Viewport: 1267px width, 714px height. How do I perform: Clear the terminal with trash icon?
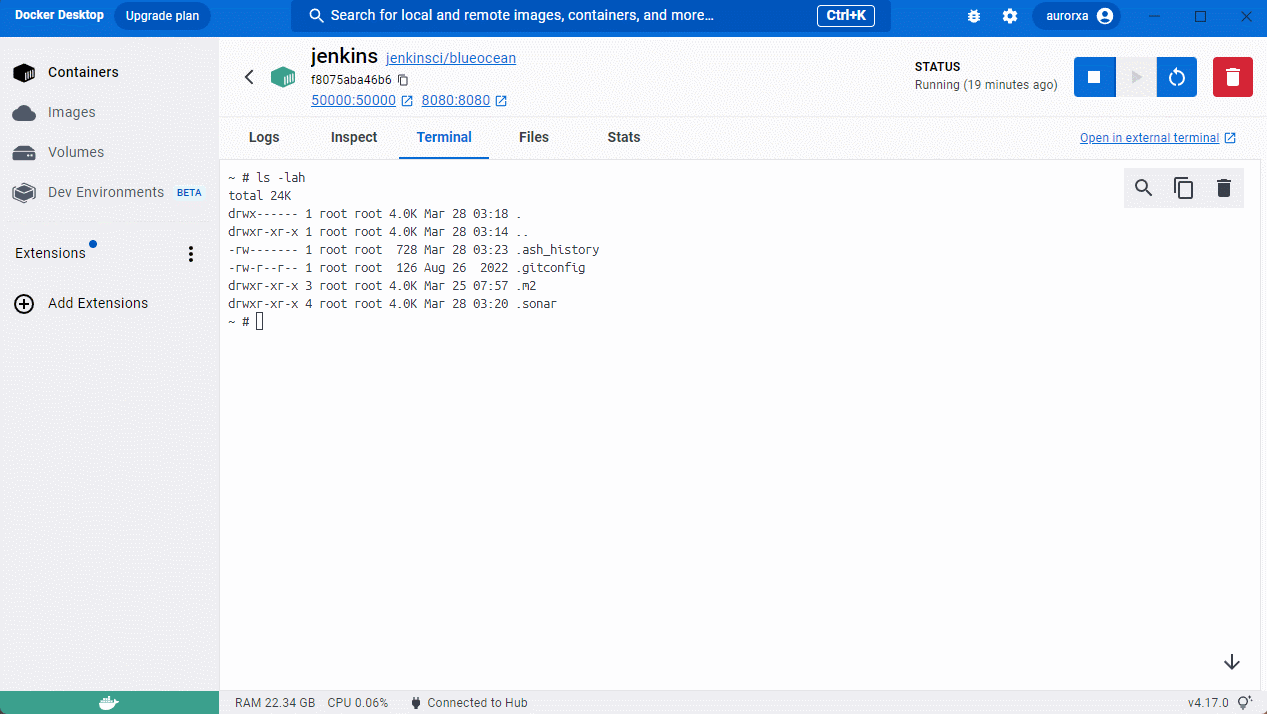(1224, 188)
